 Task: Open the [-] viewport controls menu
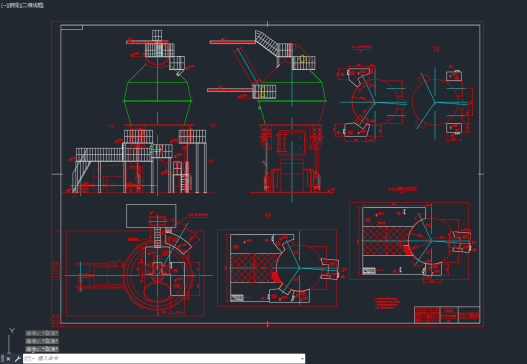pyautogui.click(x=3, y=5)
